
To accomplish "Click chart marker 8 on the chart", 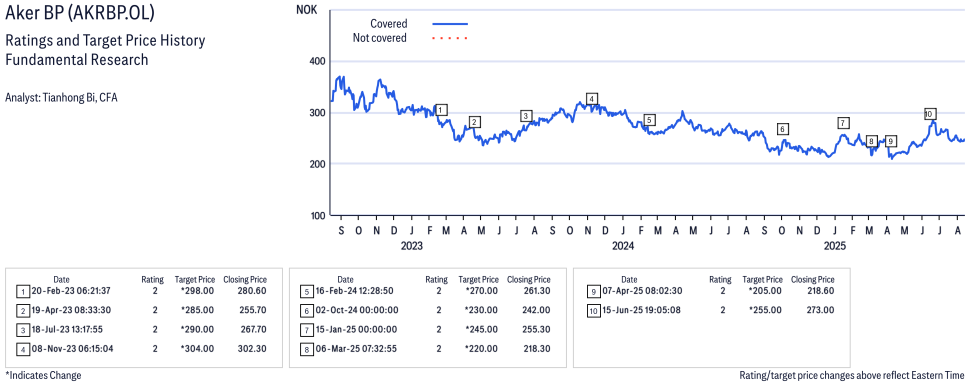I will [x=872, y=141].
